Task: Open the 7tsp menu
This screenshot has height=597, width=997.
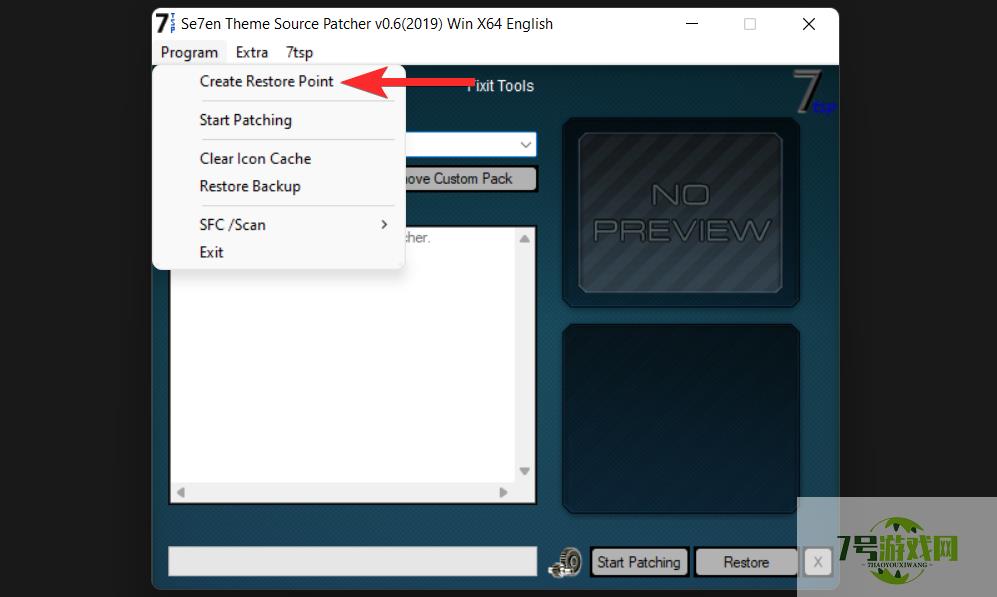Action: pyautogui.click(x=299, y=52)
